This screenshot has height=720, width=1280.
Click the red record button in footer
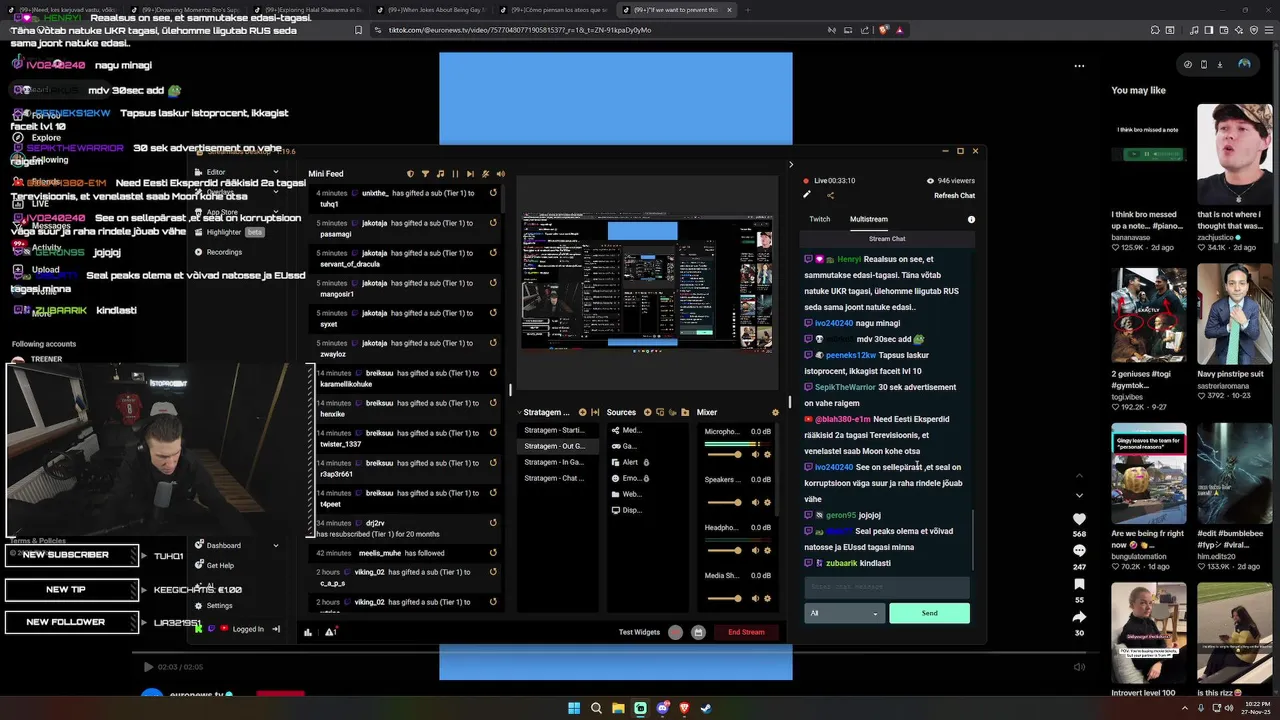[676, 632]
